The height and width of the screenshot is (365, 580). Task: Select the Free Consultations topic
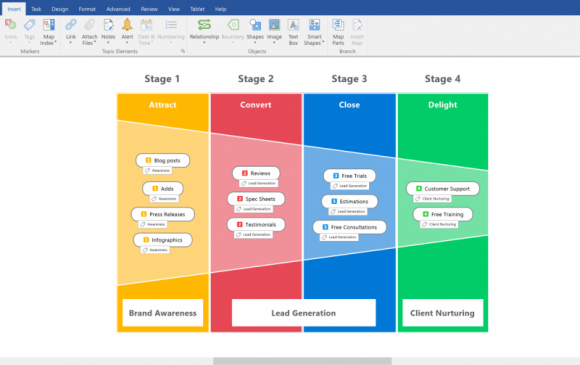(x=350, y=227)
